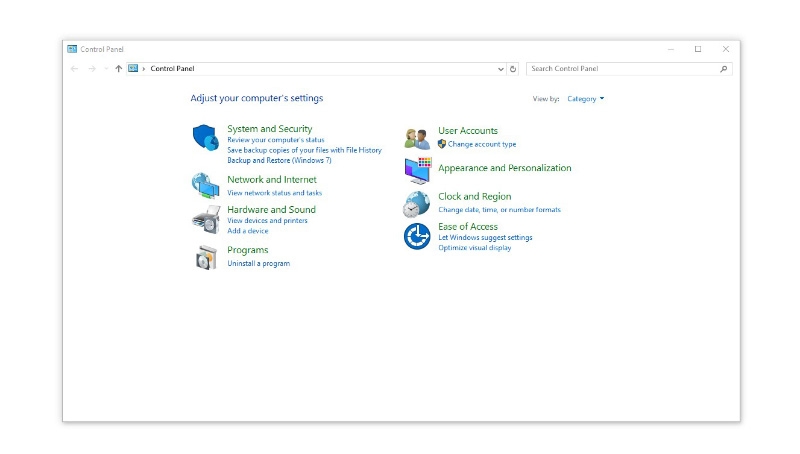Click the shield icon beside Change account type

click(x=442, y=144)
